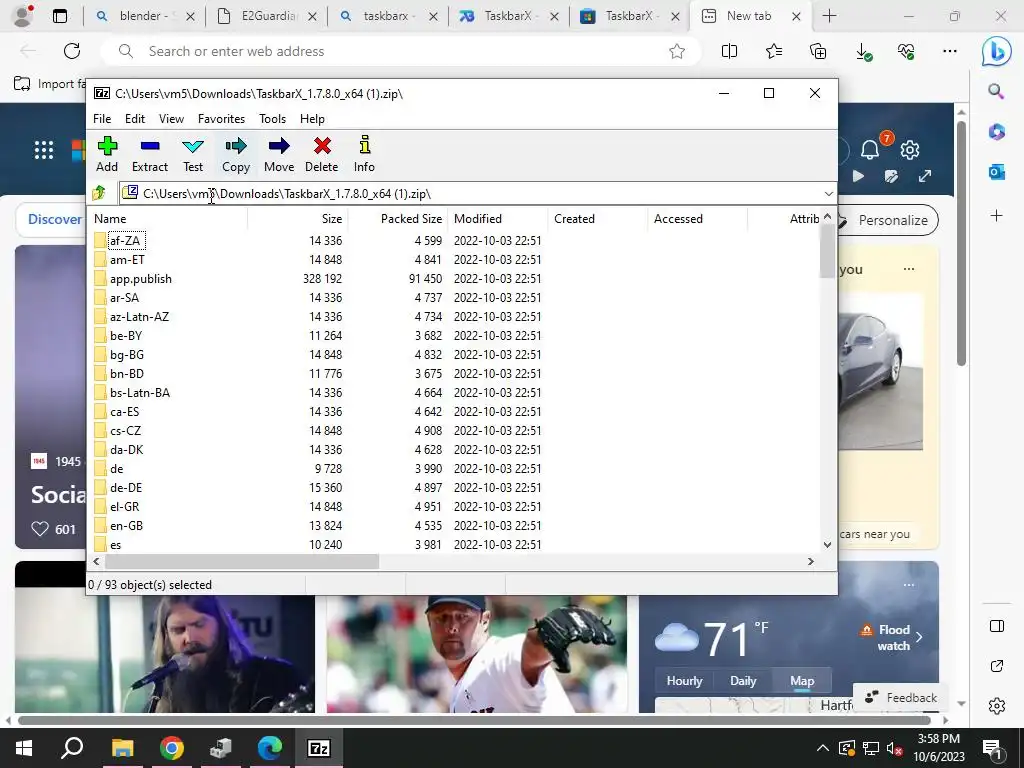The height and width of the screenshot is (768, 1024).
Task: Open File Explorer from the taskbar
Action: point(122,748)
